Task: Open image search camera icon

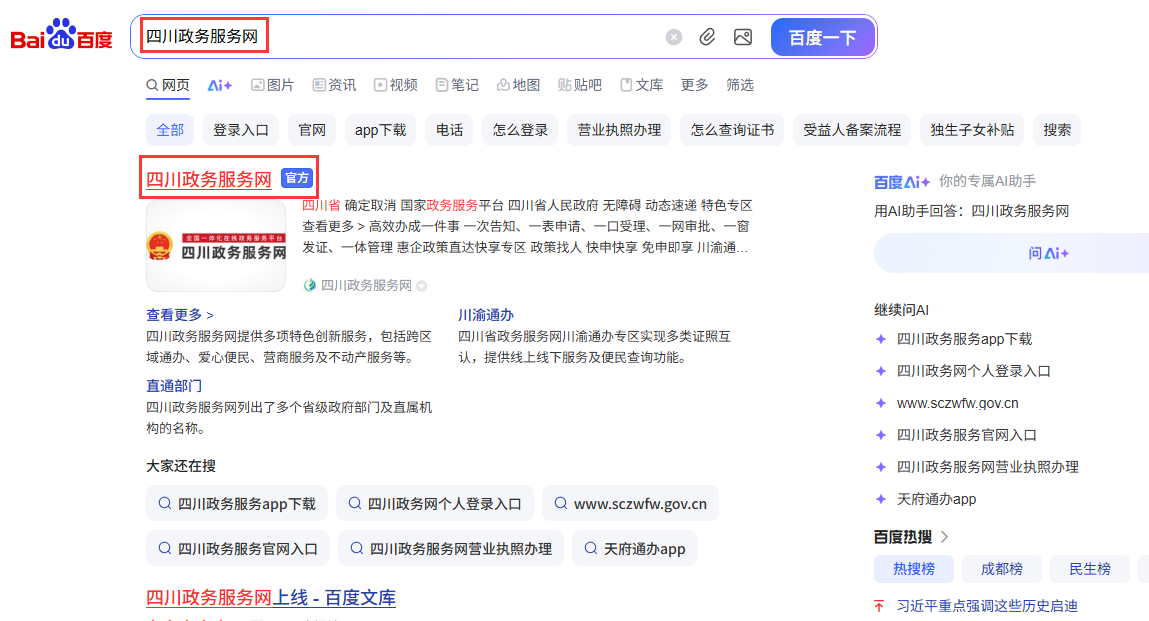Action: [x=742, y=37]
